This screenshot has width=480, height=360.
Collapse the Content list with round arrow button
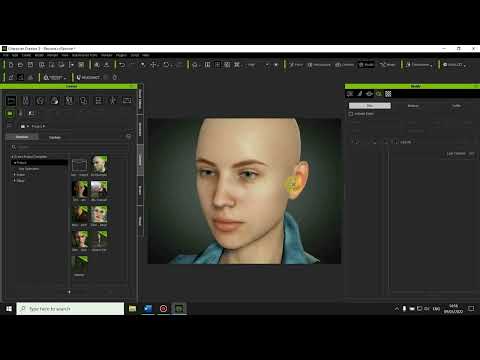[x=128, y=136]
